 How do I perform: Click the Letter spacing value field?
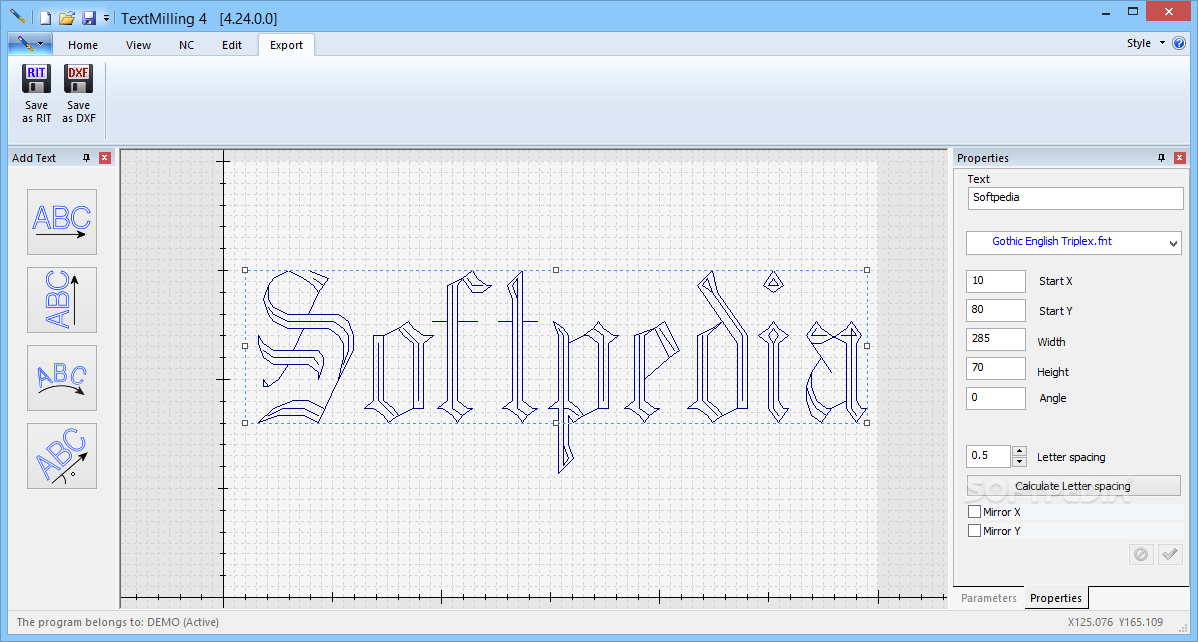989,456
